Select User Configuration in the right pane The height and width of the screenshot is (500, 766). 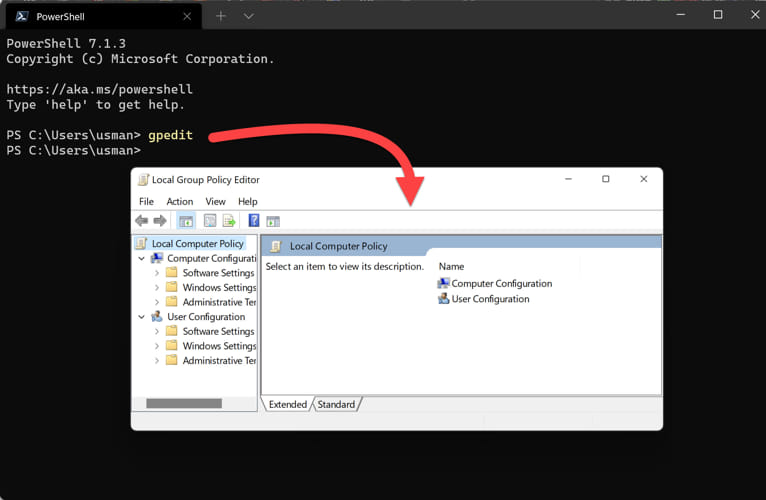490,299
